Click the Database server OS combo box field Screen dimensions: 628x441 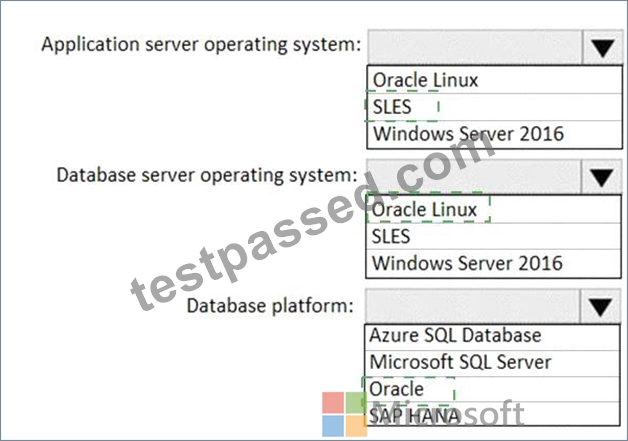click(x=474, y=177)
